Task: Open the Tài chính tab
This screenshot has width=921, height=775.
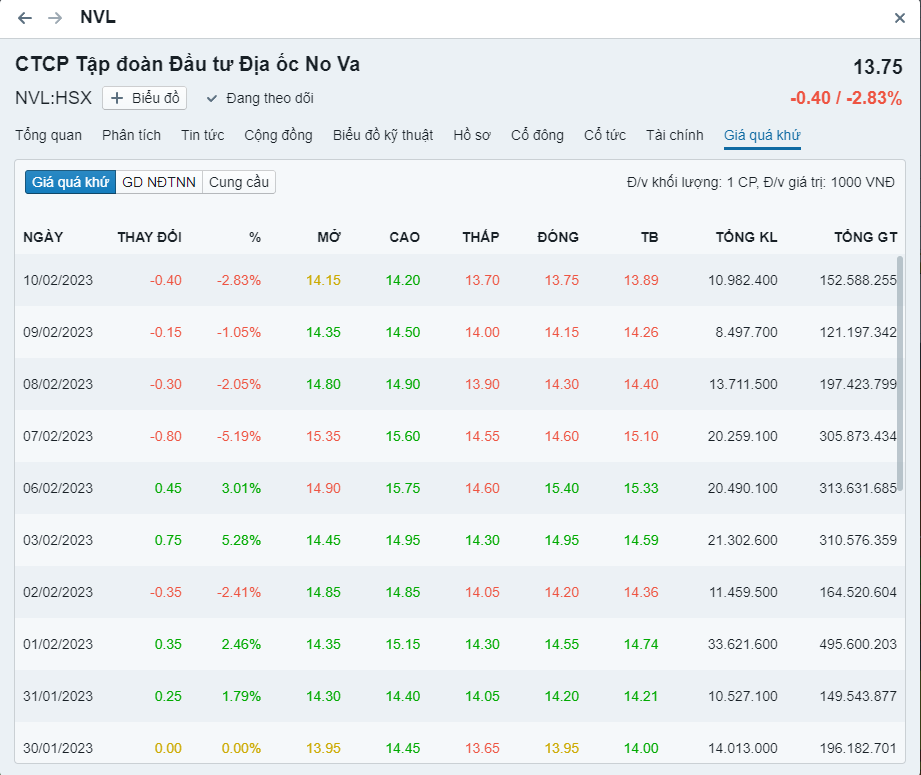Action: click(x=675, y=135)
